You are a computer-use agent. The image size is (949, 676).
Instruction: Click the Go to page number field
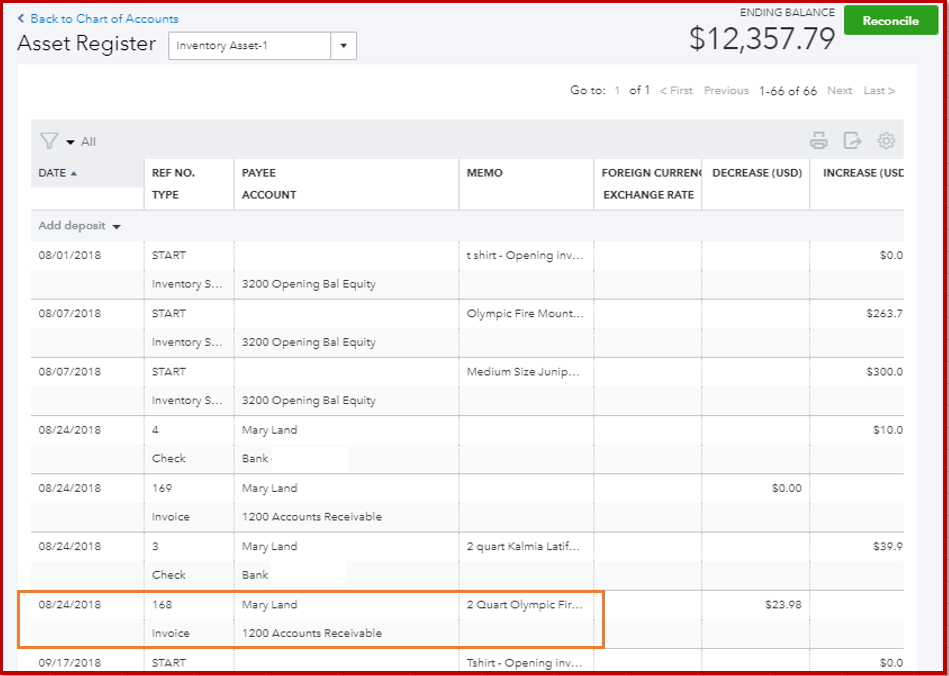pos(617,91)
